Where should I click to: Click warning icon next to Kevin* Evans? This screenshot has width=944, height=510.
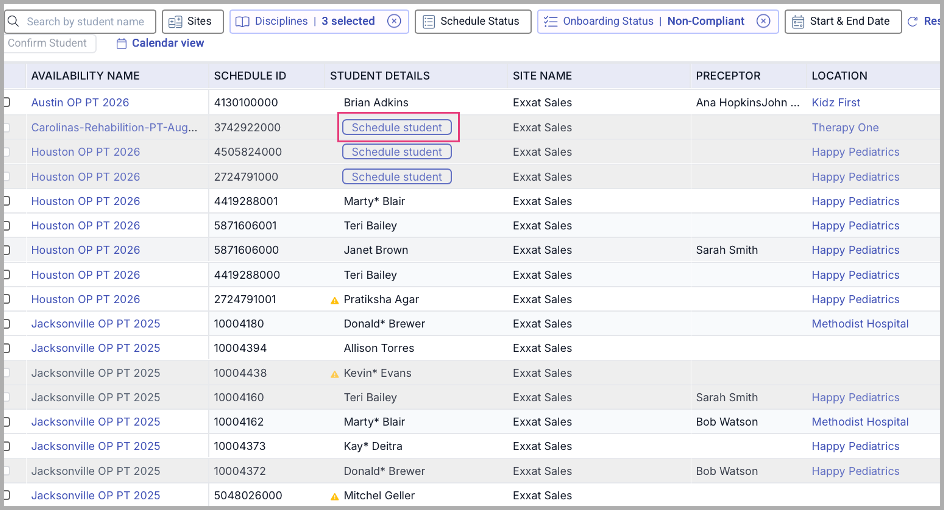[x=335, y=374]
